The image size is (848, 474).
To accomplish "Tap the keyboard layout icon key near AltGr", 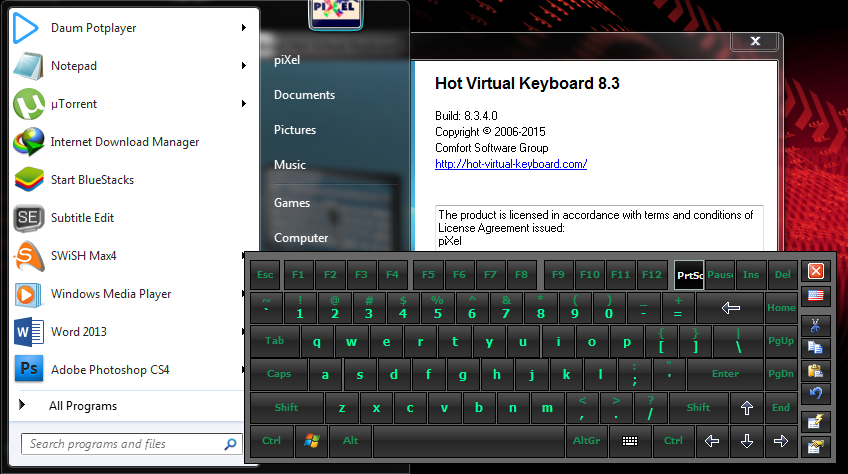I will (630, 441).
